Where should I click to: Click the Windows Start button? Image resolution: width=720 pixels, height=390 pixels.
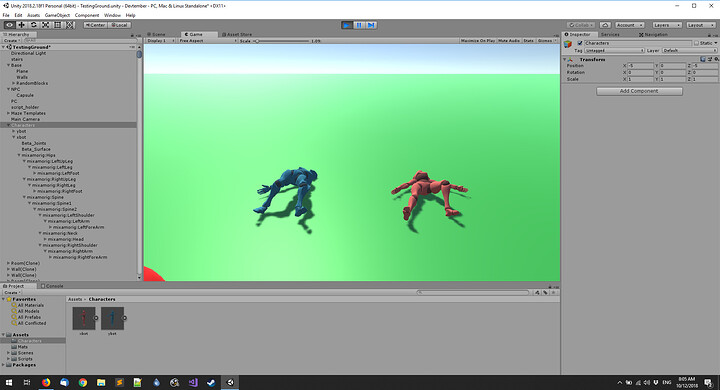coord(9,382)
